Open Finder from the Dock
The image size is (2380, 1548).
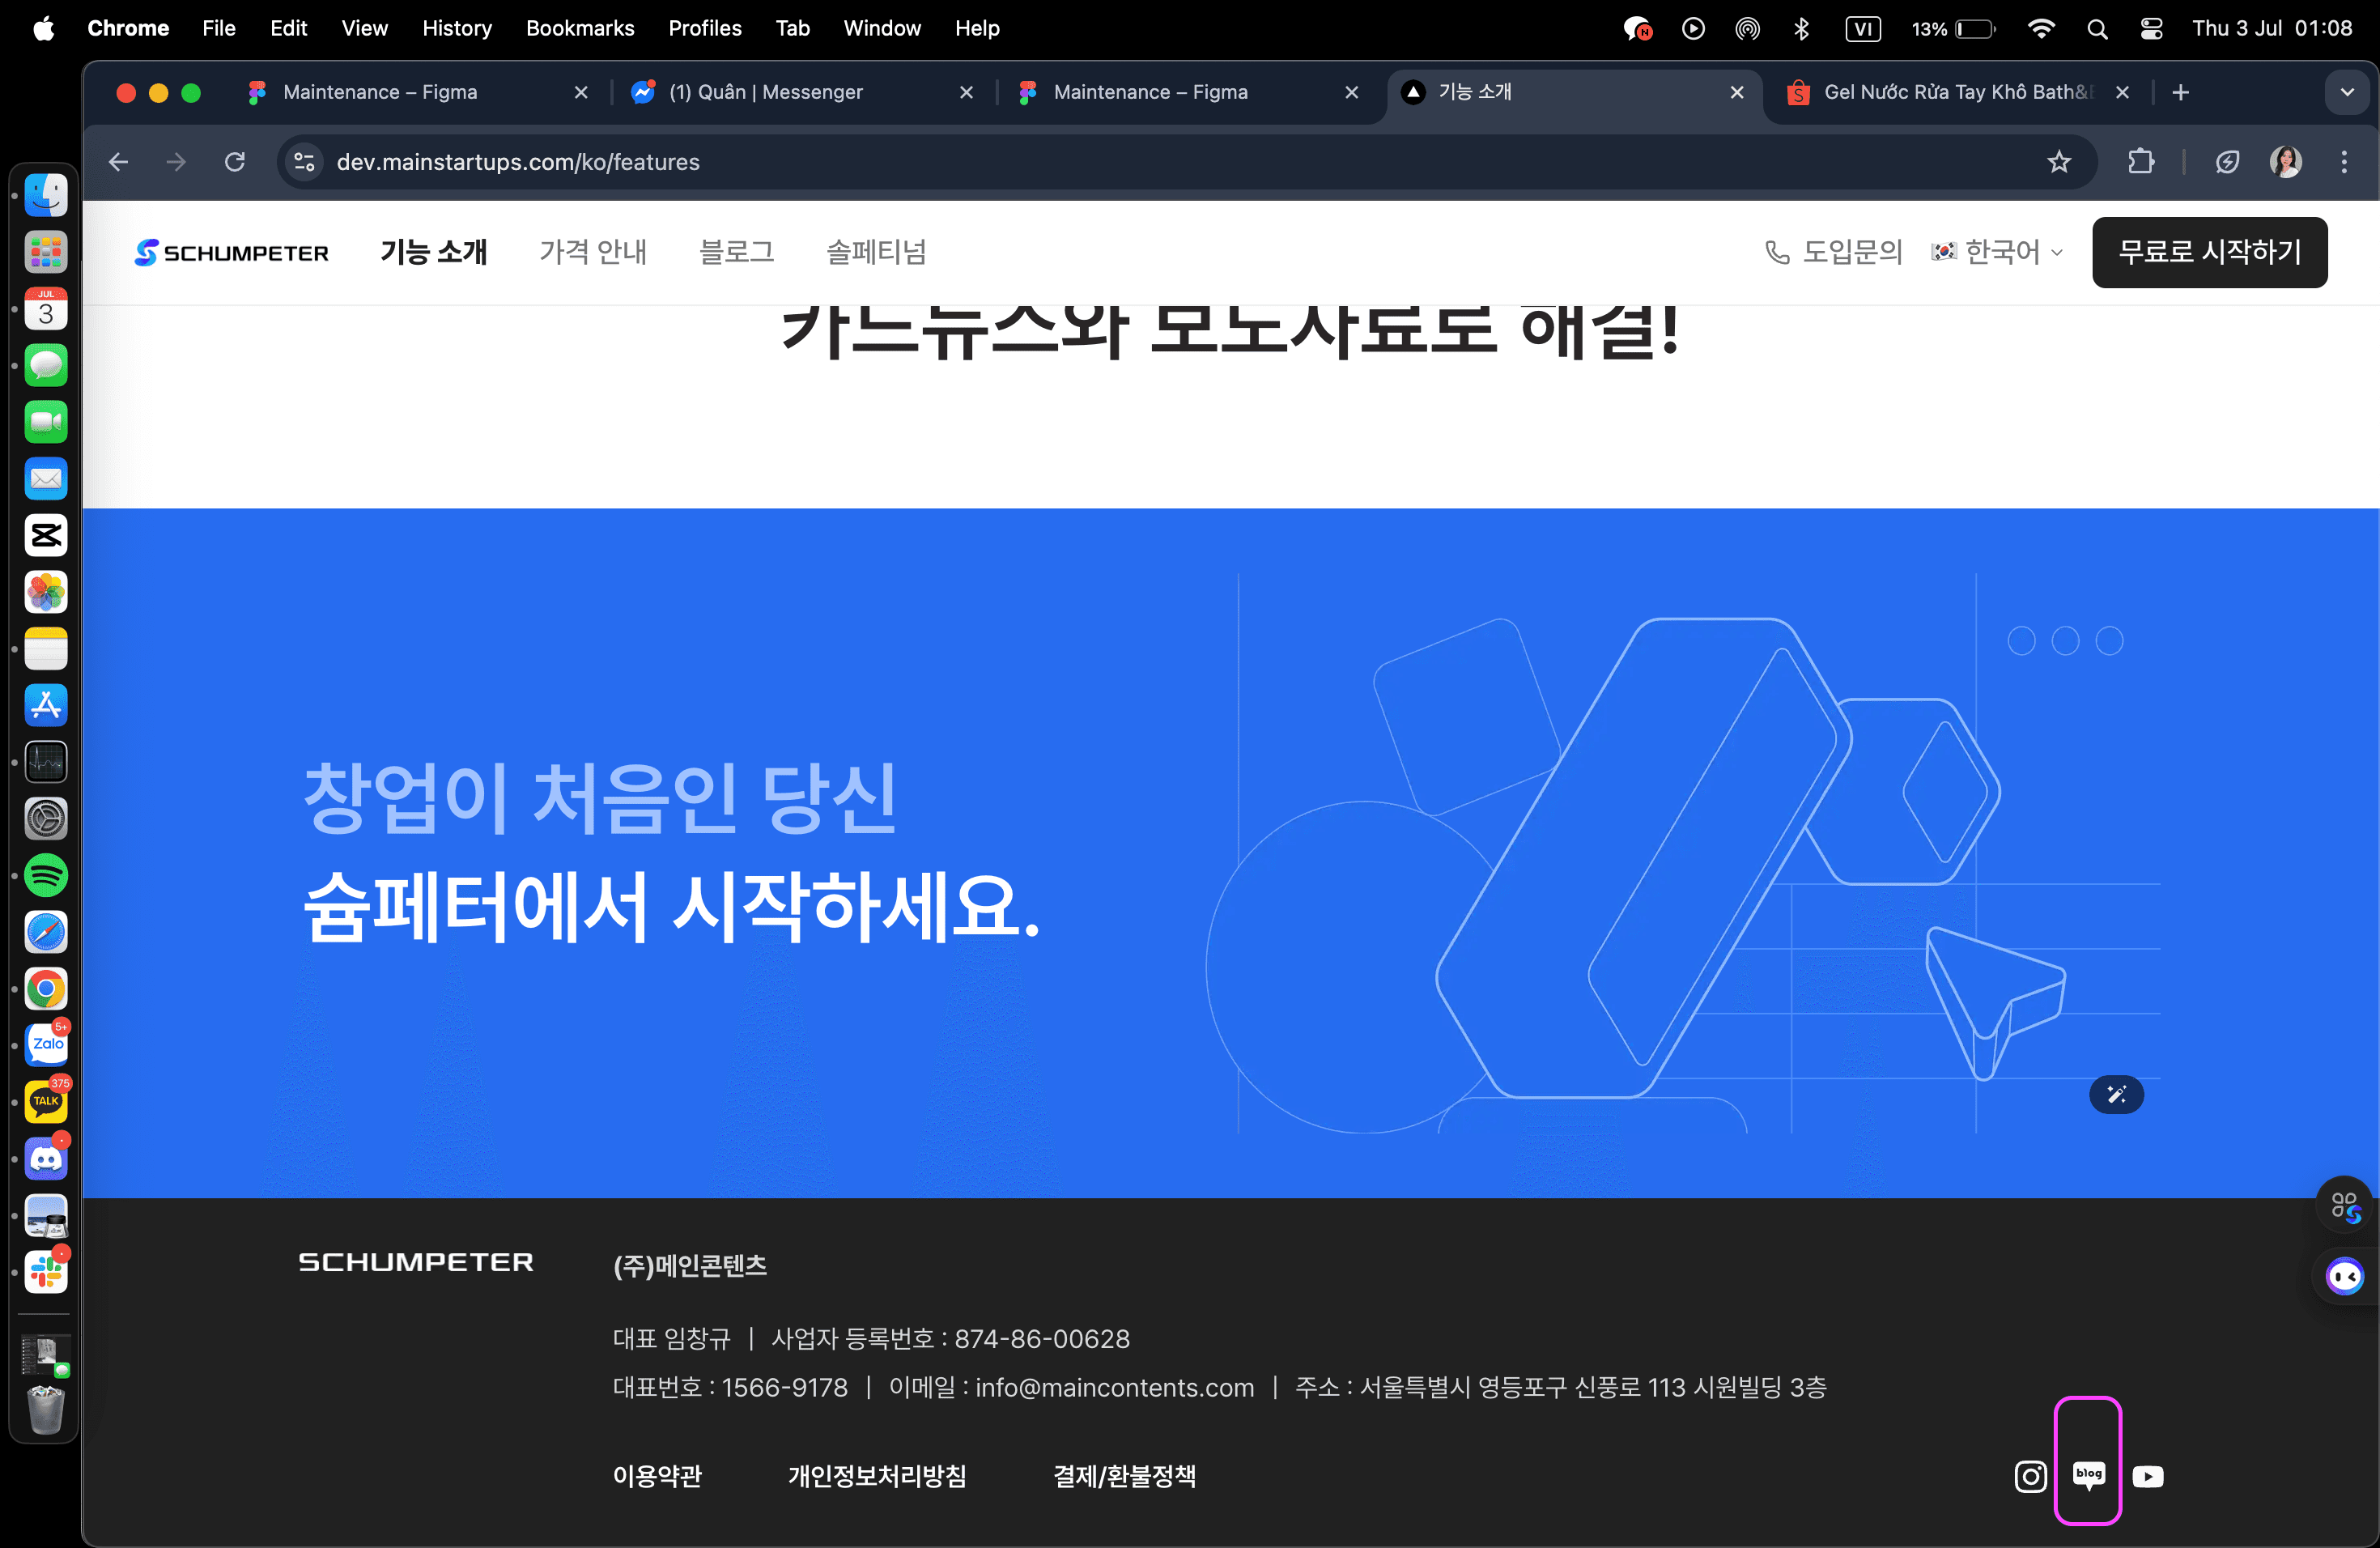coord(46,194)
